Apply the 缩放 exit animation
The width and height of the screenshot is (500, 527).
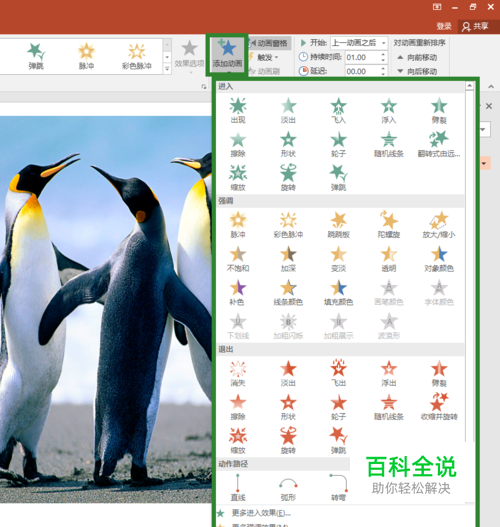pos(238,441)
